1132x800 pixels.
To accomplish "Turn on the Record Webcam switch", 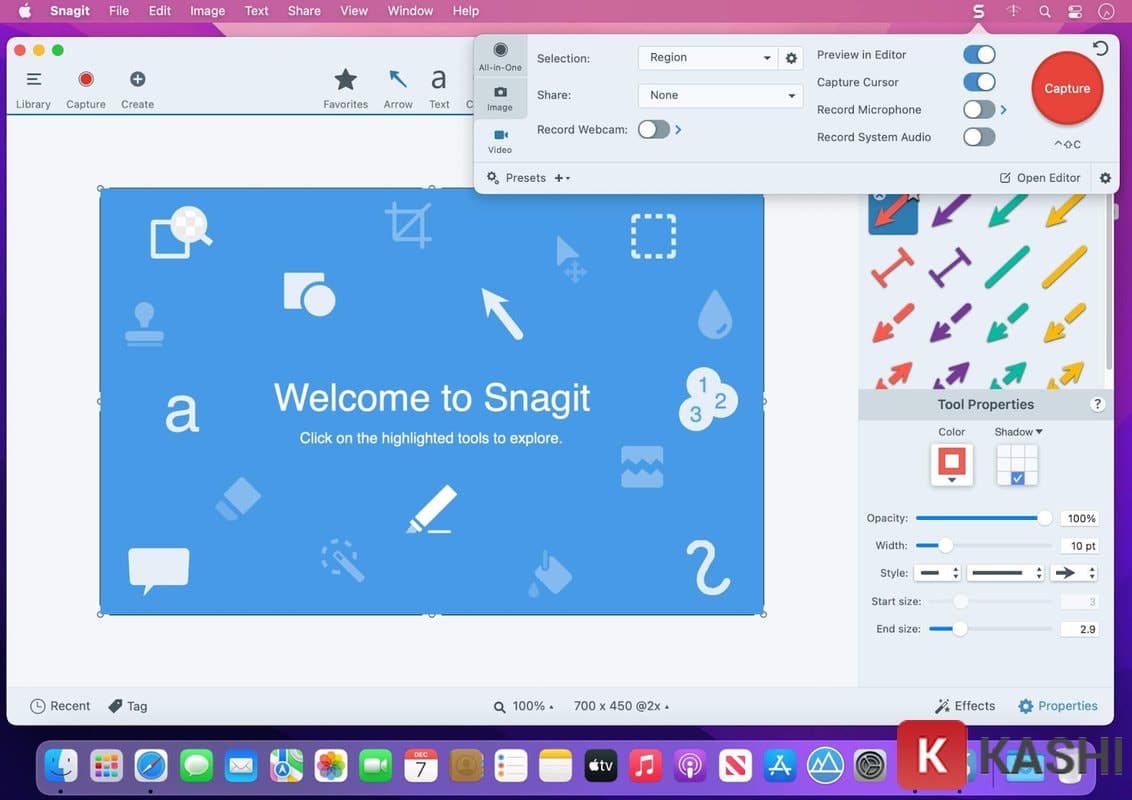I will tap(653, 129).
